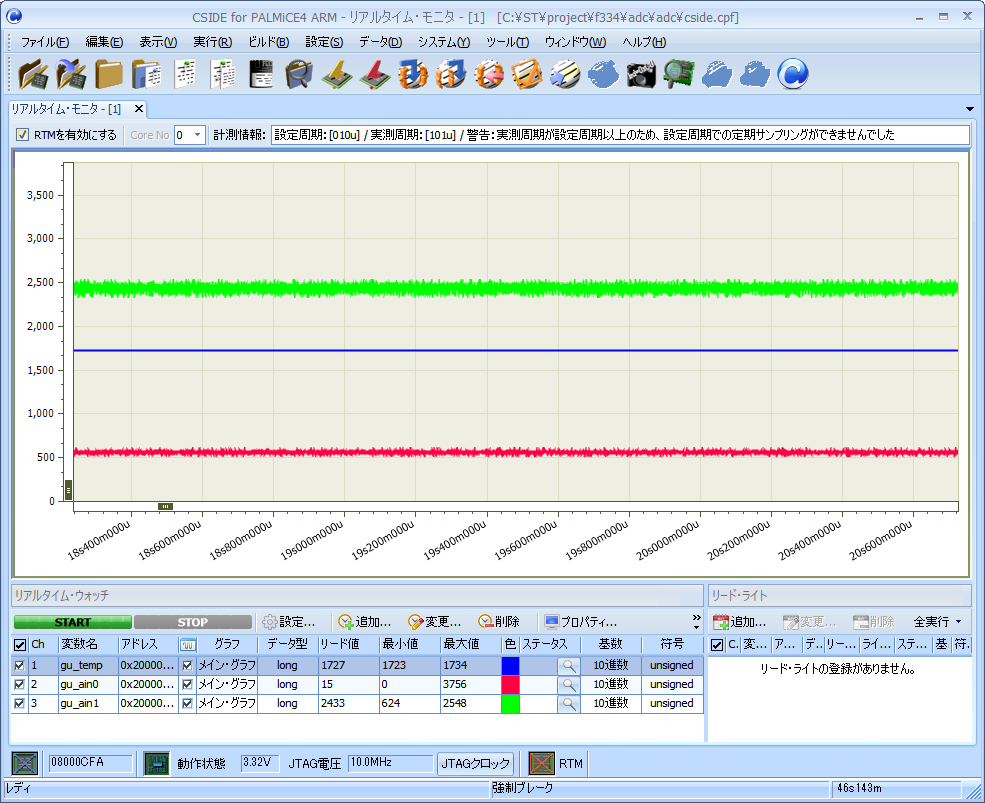Click the red color swatch for gu_ain0

[510, 684]
